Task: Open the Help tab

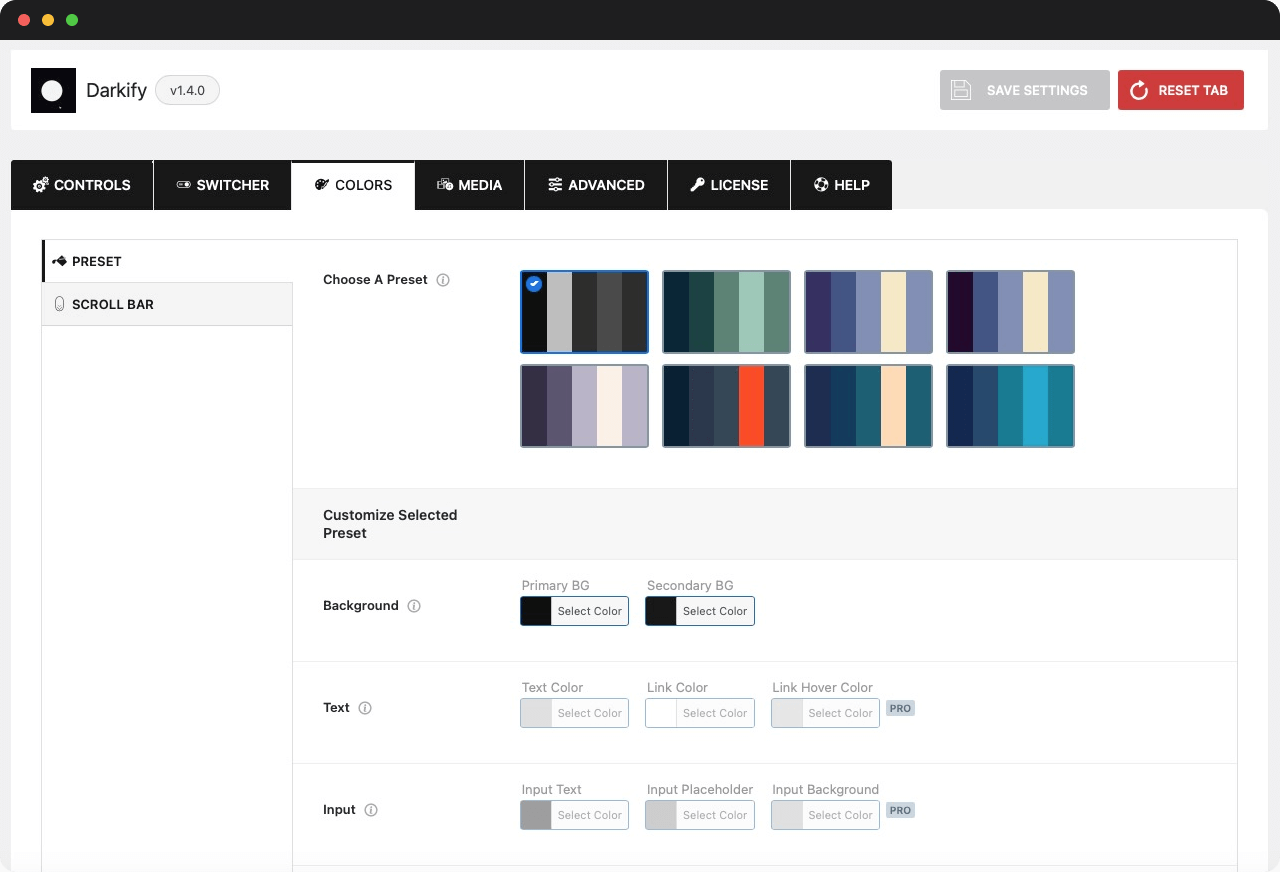Action: click(841, 185)
